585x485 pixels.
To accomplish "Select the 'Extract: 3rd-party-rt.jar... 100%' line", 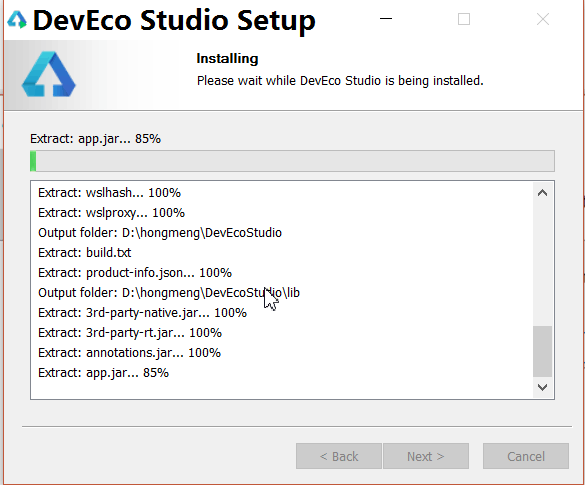I will [130, 333].
